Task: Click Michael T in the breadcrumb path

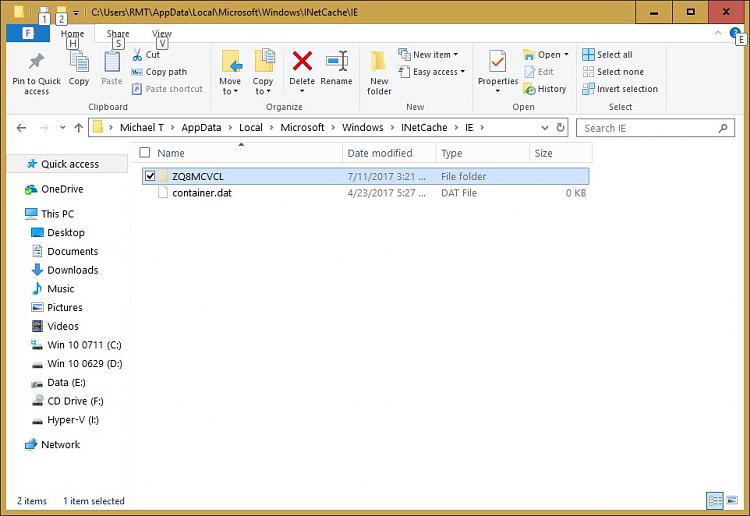Action: (142, 128)
